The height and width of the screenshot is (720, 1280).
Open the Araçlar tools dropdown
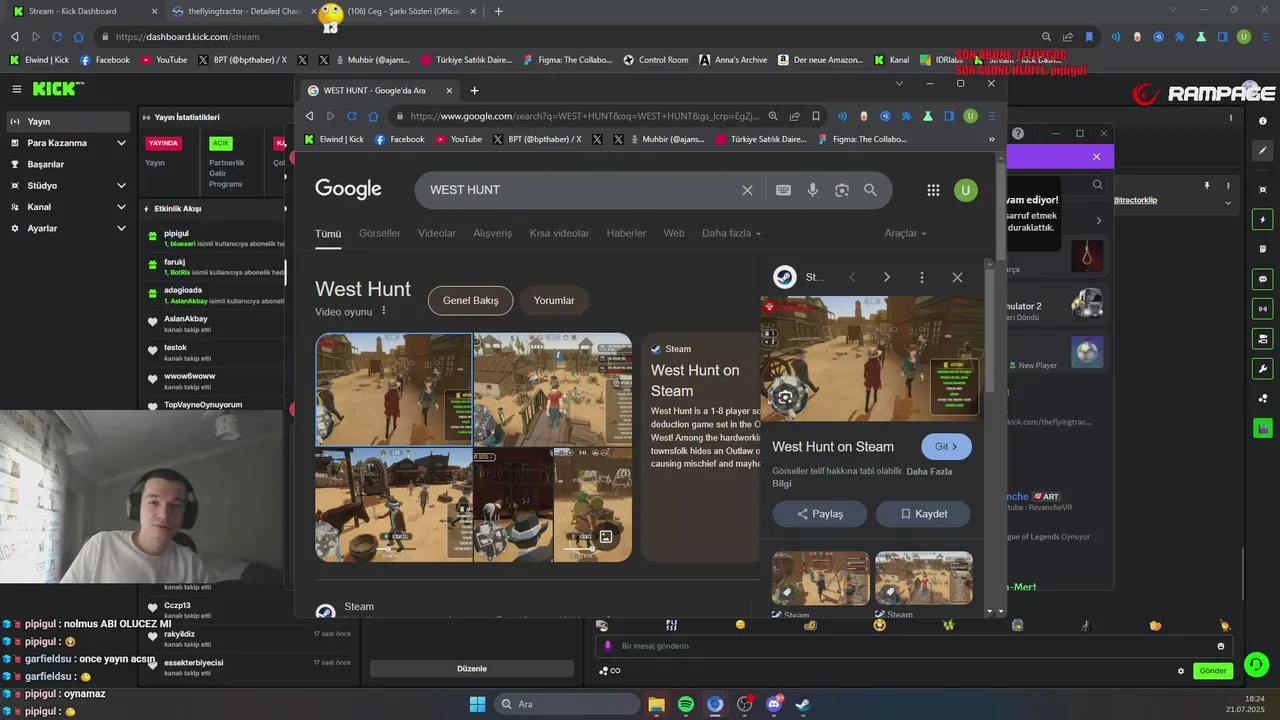[x=905, y=233]
